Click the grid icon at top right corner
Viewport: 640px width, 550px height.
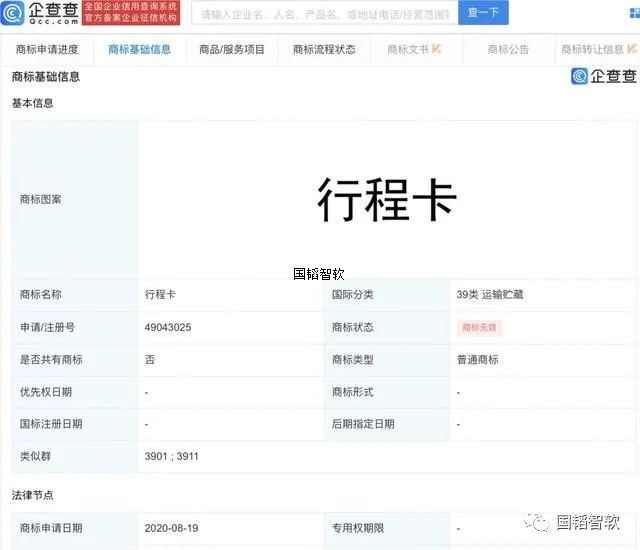point(635,13)
